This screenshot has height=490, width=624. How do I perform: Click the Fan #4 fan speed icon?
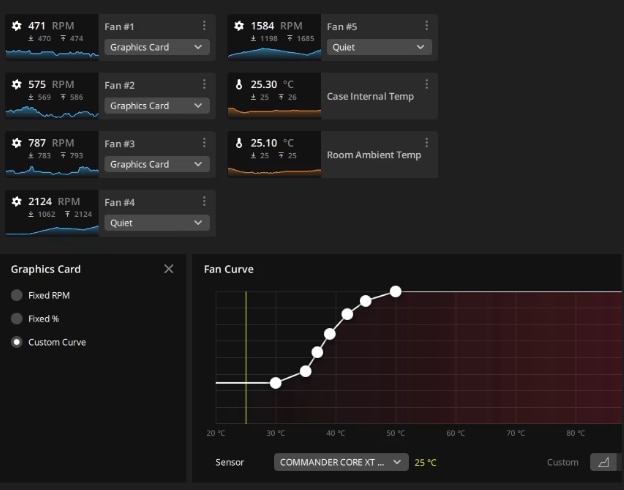(x=16, y=202)
